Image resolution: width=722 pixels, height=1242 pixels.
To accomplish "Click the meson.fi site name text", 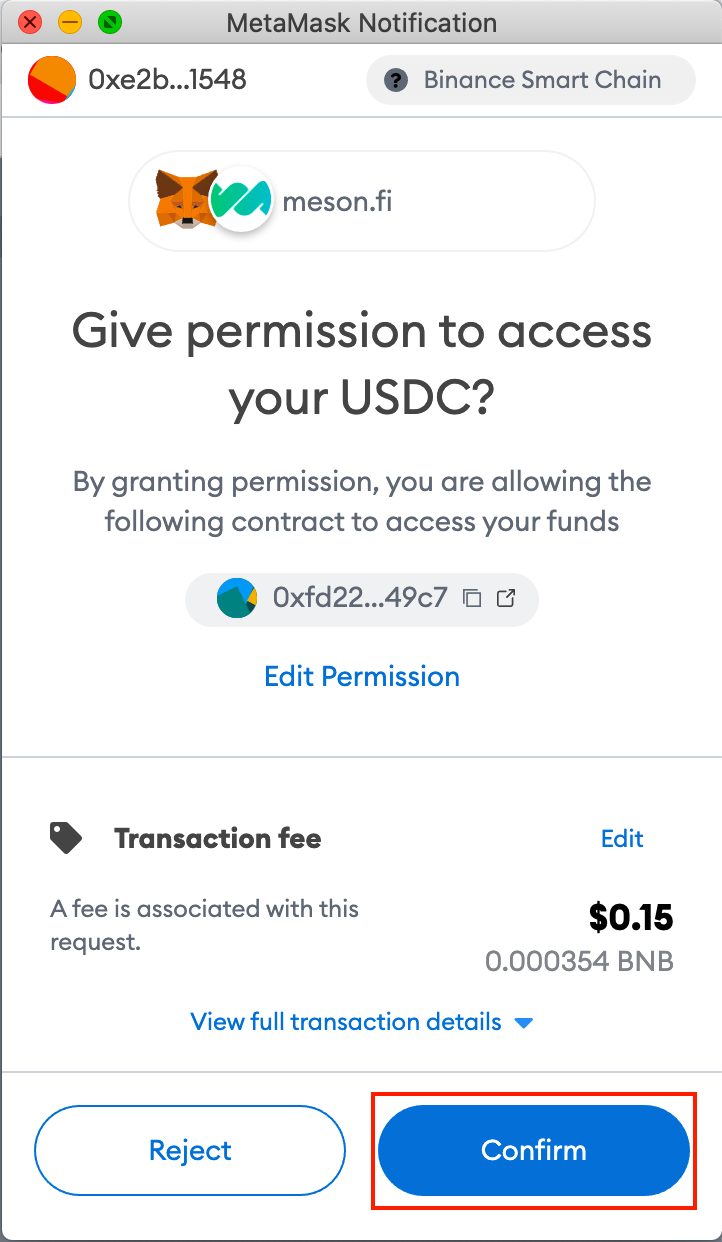I will pos(337,202).
